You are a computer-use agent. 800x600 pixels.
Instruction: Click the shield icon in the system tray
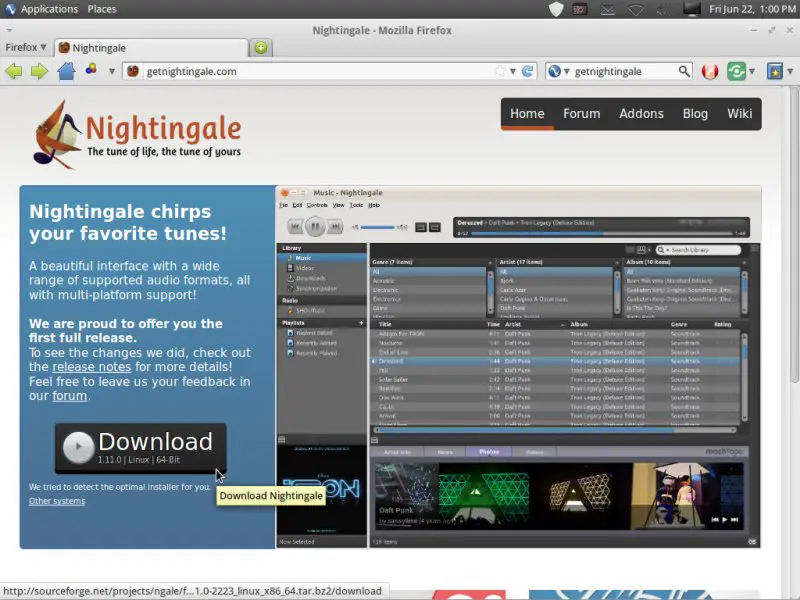(x=556, y=9)
